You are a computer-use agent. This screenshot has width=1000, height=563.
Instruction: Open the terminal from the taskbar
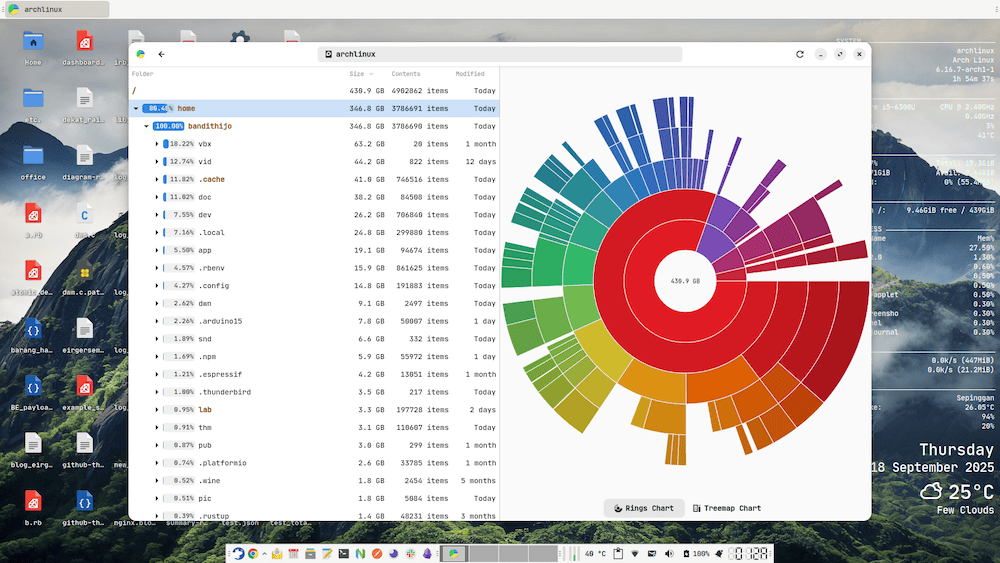(x=343, y=553)
